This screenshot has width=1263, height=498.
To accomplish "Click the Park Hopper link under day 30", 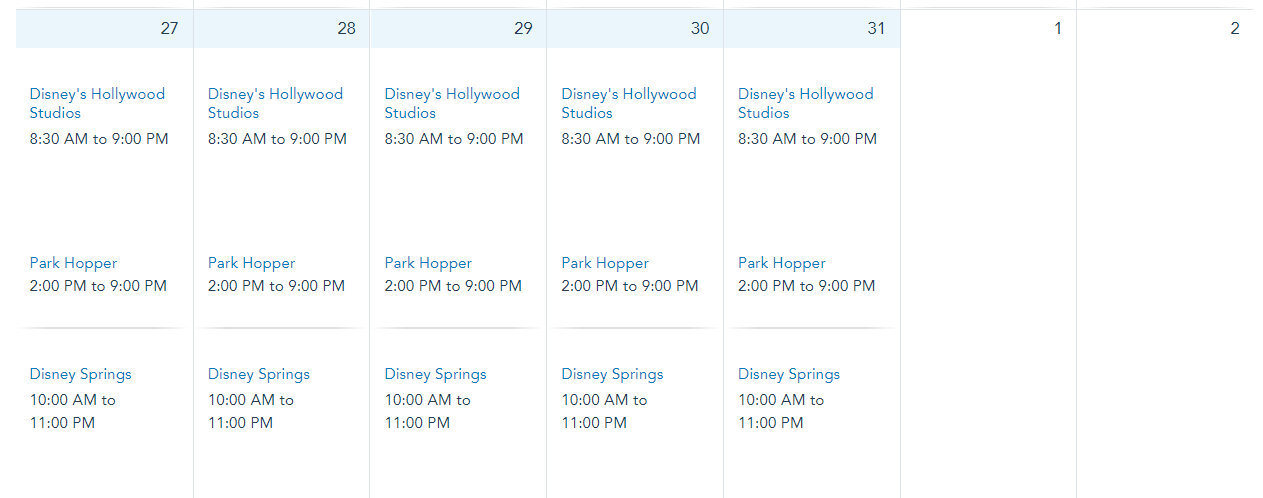I will click(605, 263).
